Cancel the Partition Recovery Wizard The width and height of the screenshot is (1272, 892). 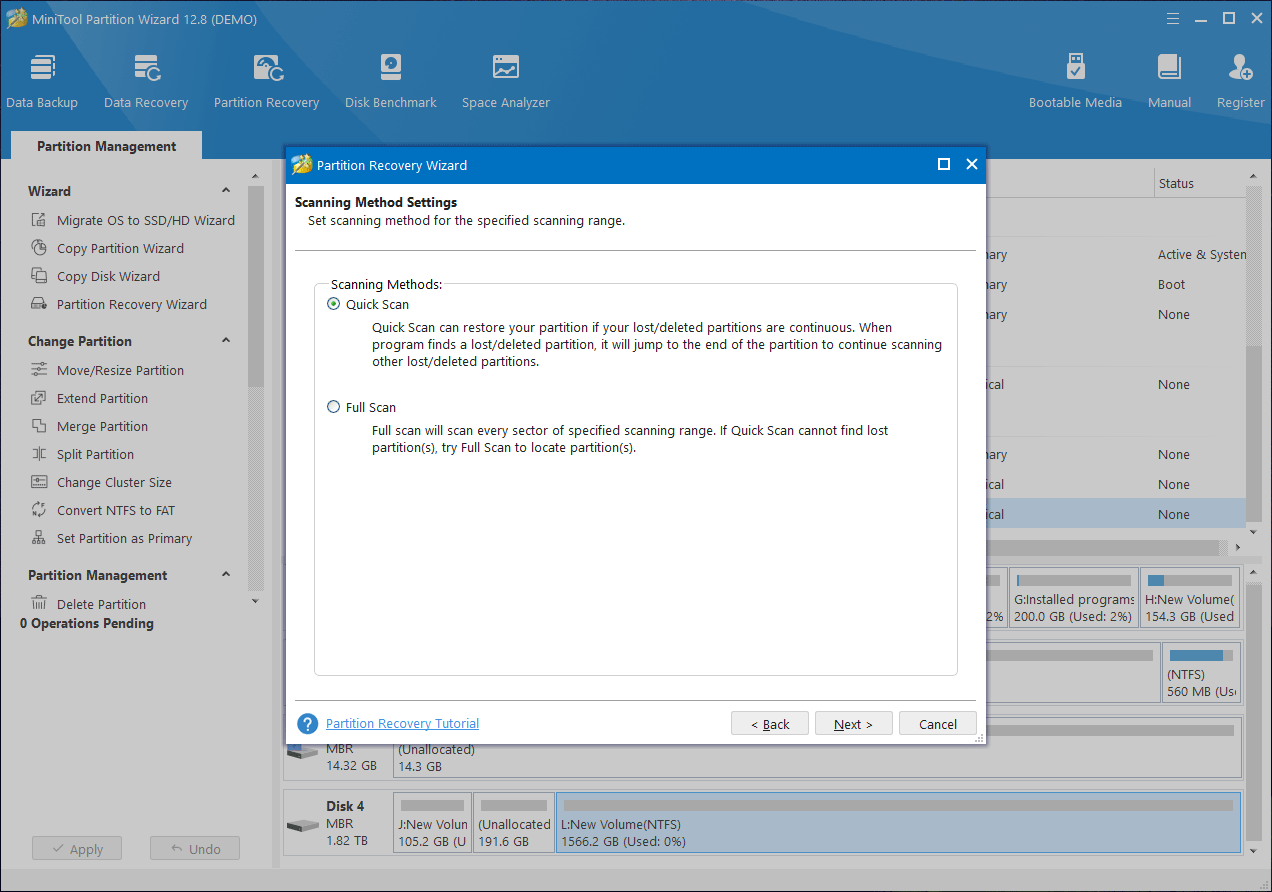tap(938, 724)
